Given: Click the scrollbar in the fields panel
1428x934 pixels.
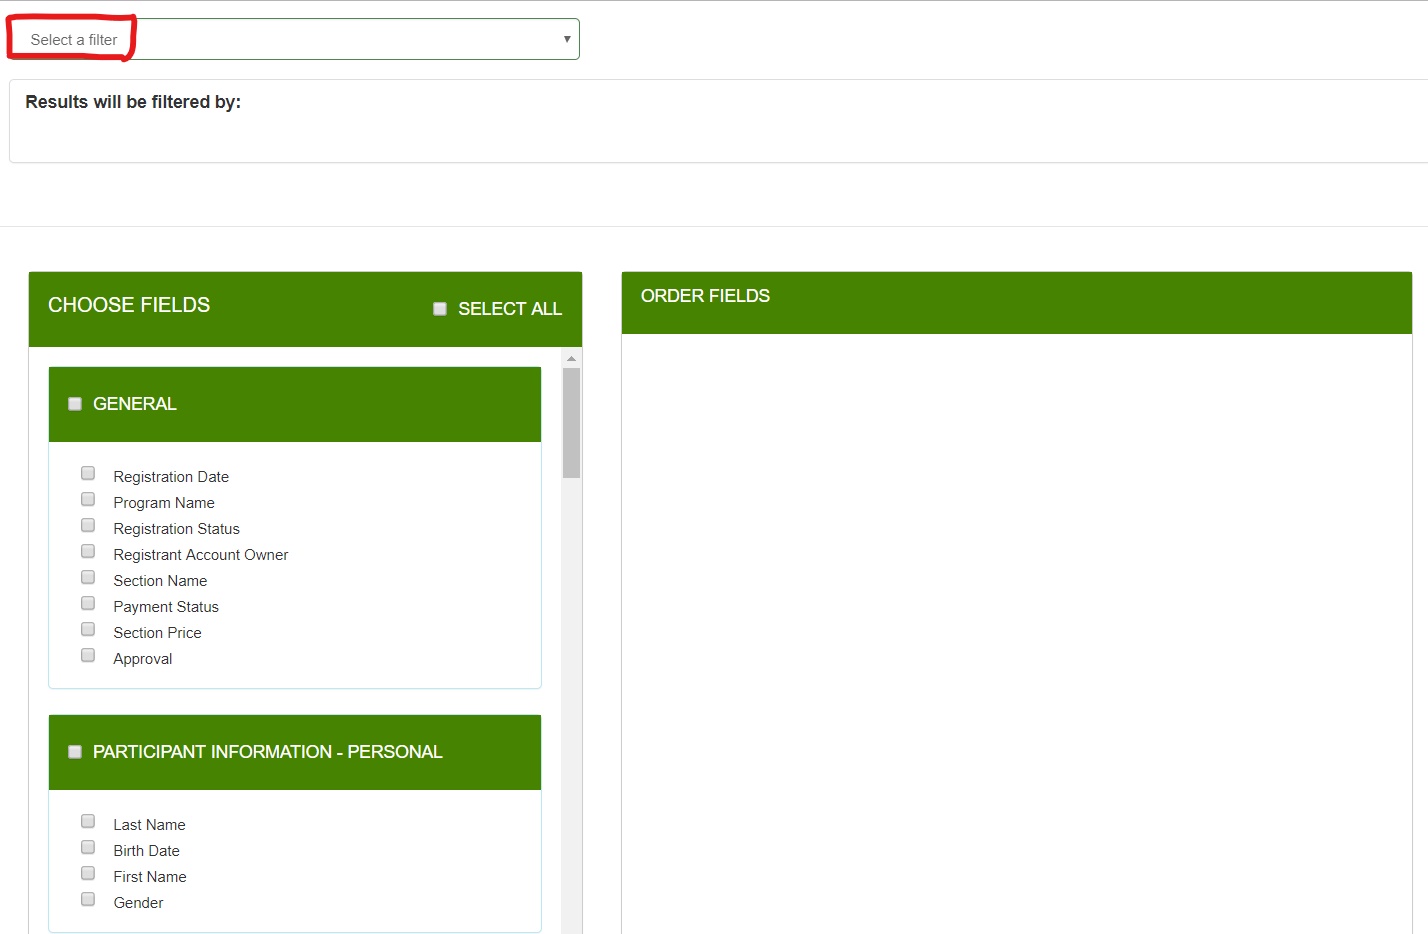Looking at the screenshot, I should 570,423.
